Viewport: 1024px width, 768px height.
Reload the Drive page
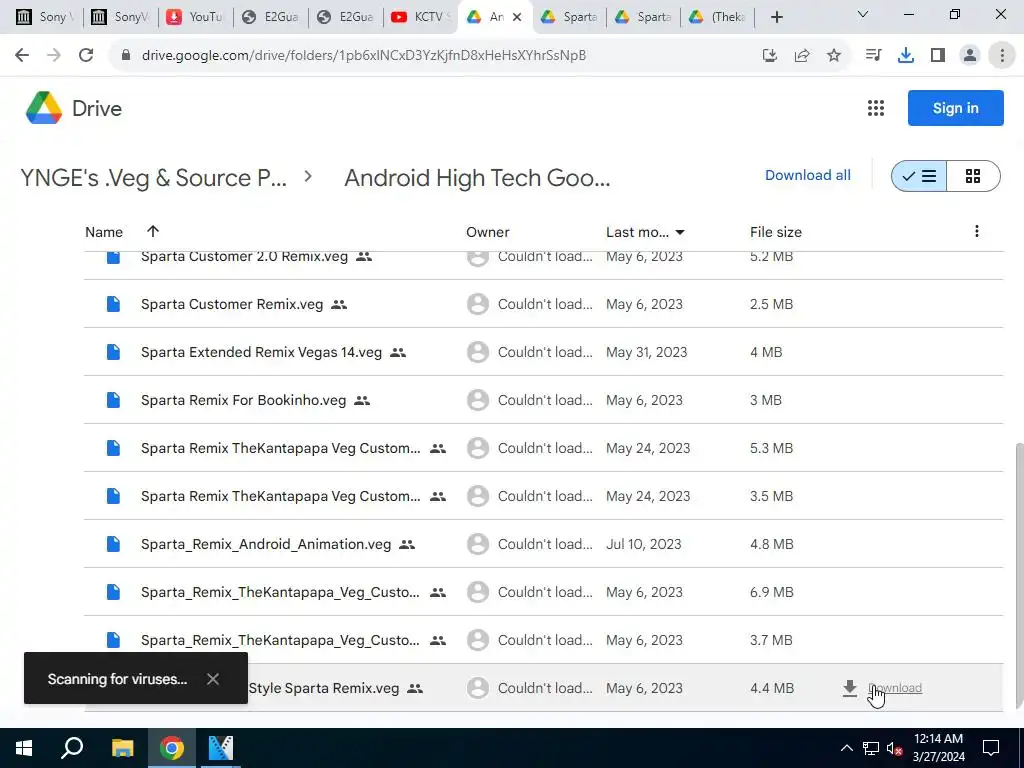tap(86, 56)
